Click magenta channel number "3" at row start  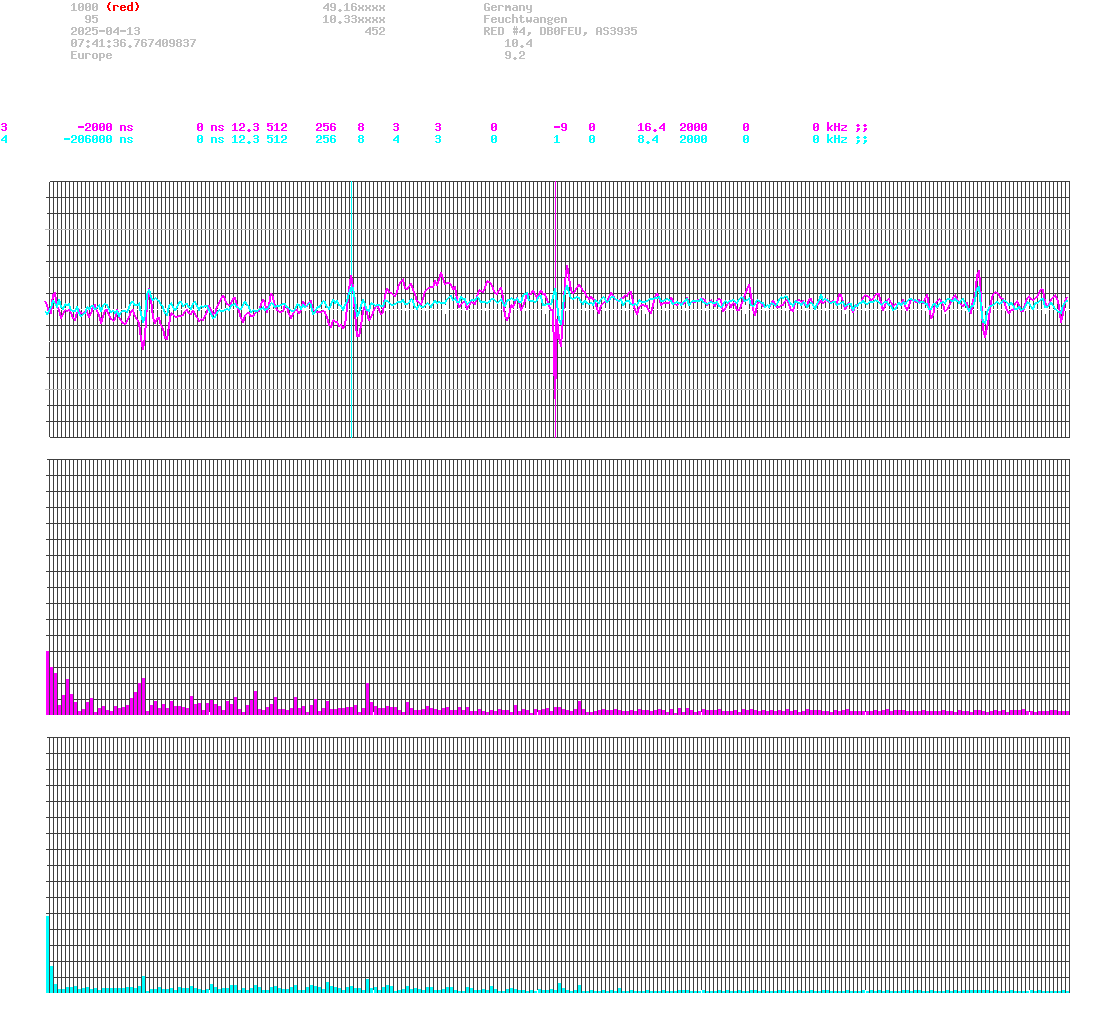click(x=4, y=127)
